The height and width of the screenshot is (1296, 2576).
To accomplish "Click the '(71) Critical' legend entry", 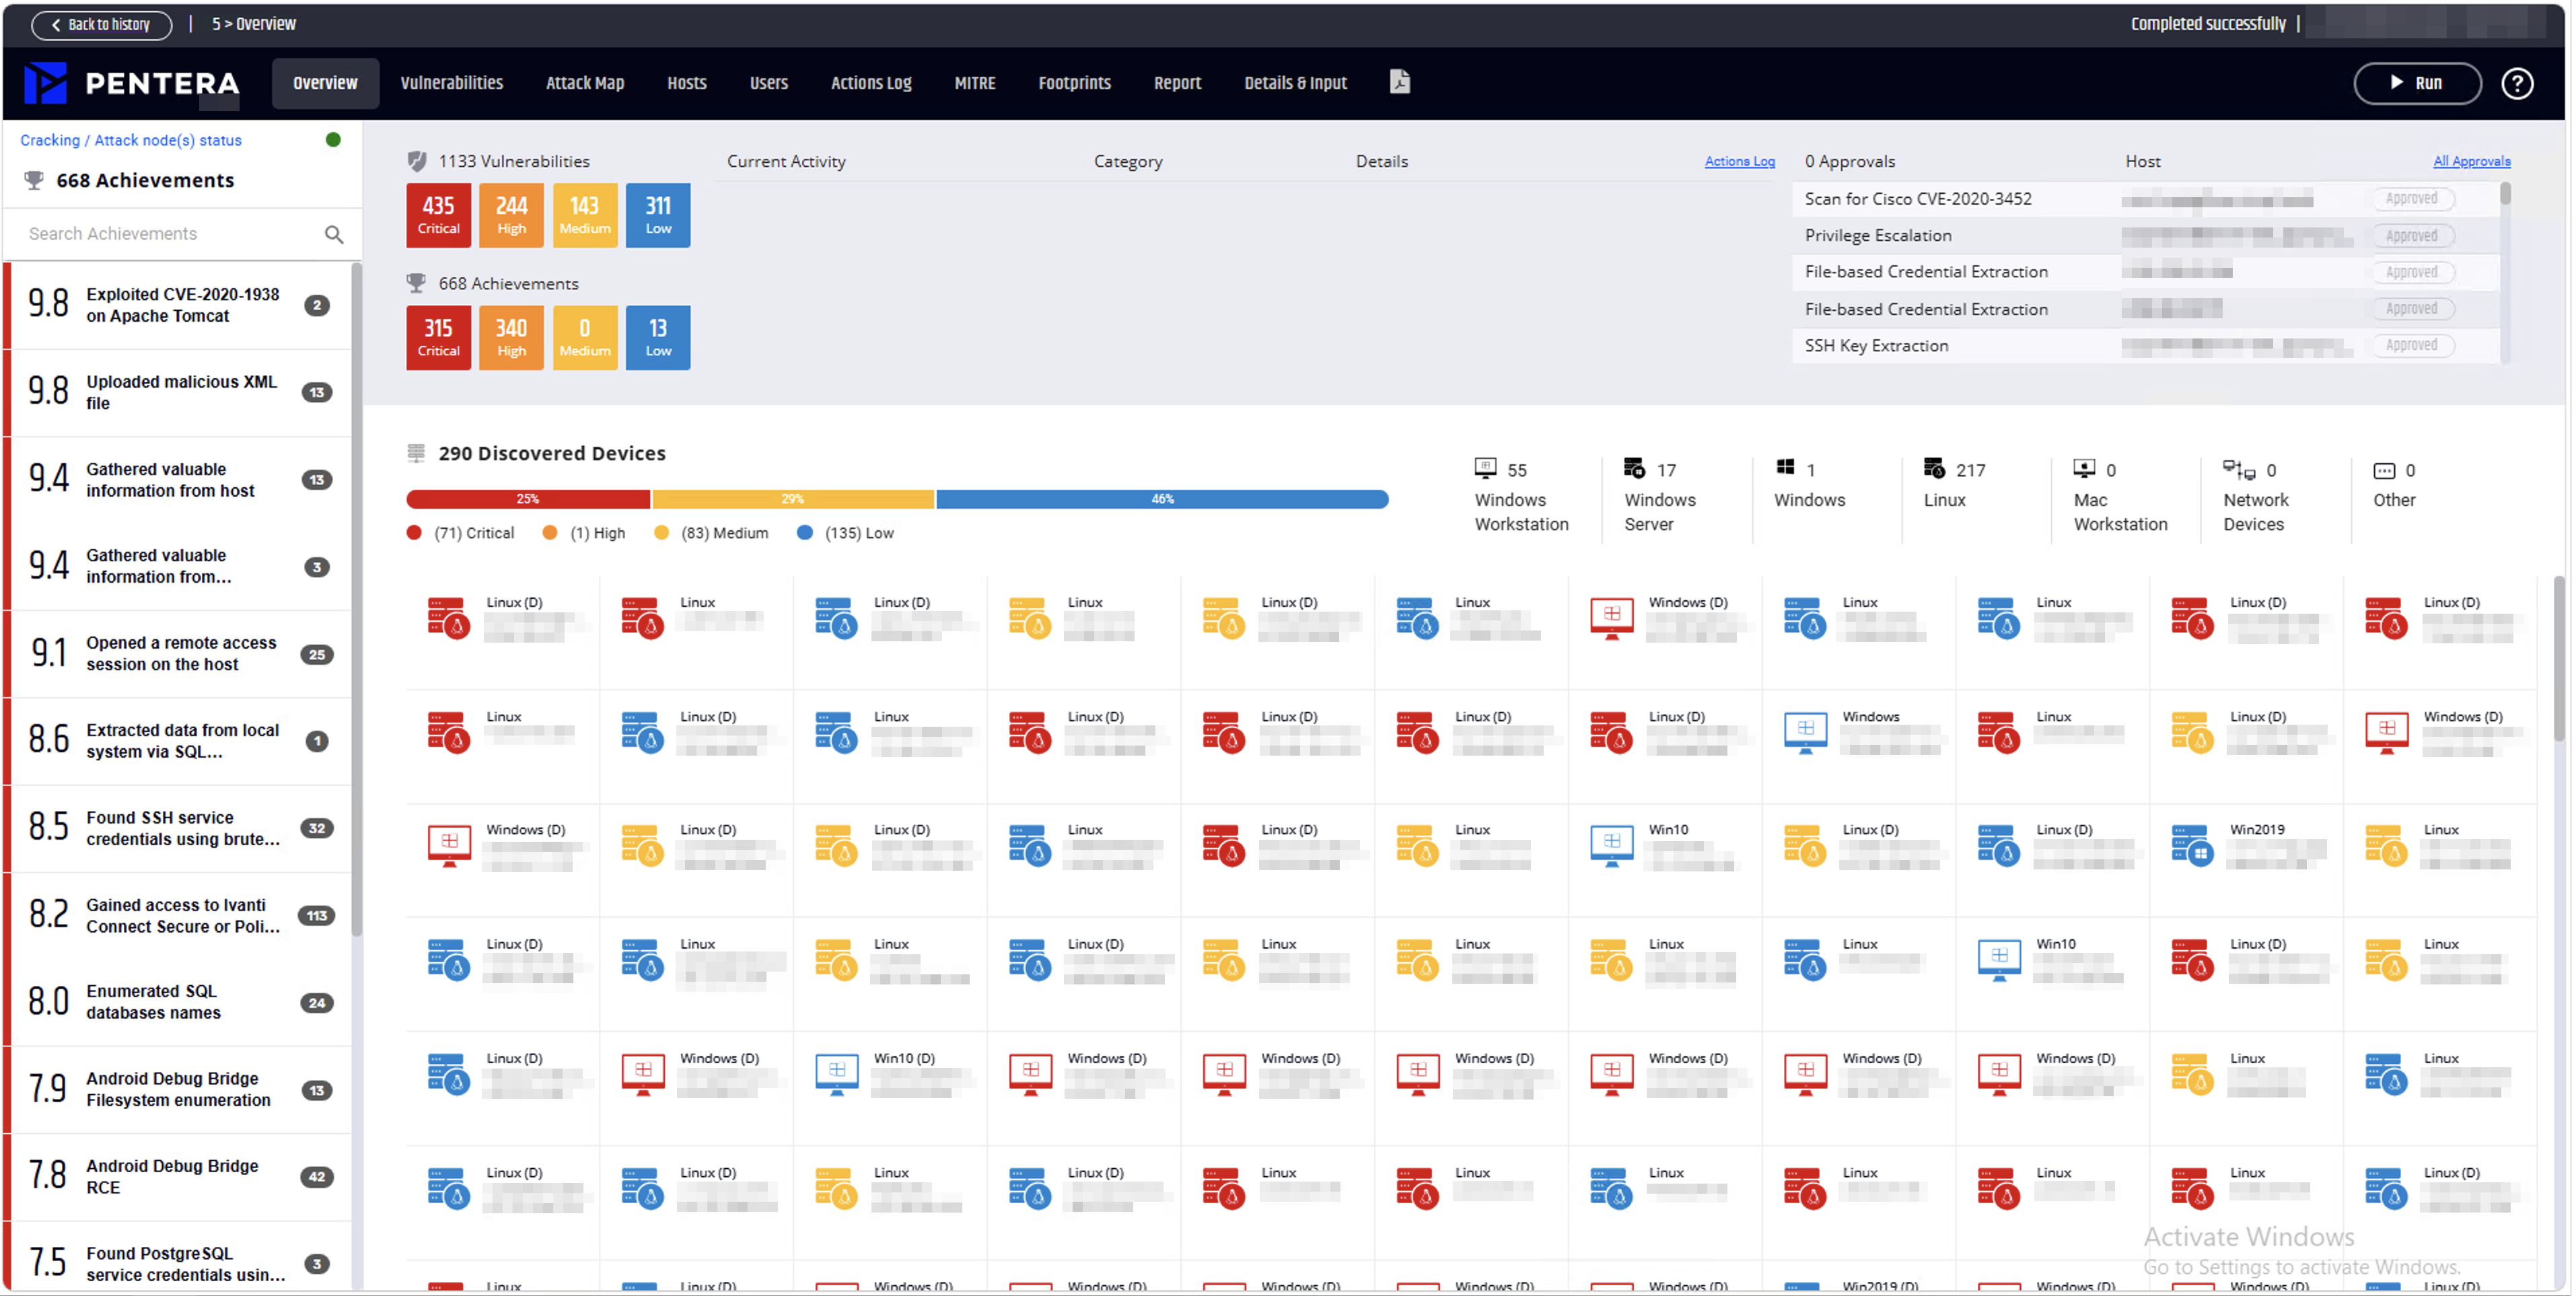I will (x=460, y=533).
